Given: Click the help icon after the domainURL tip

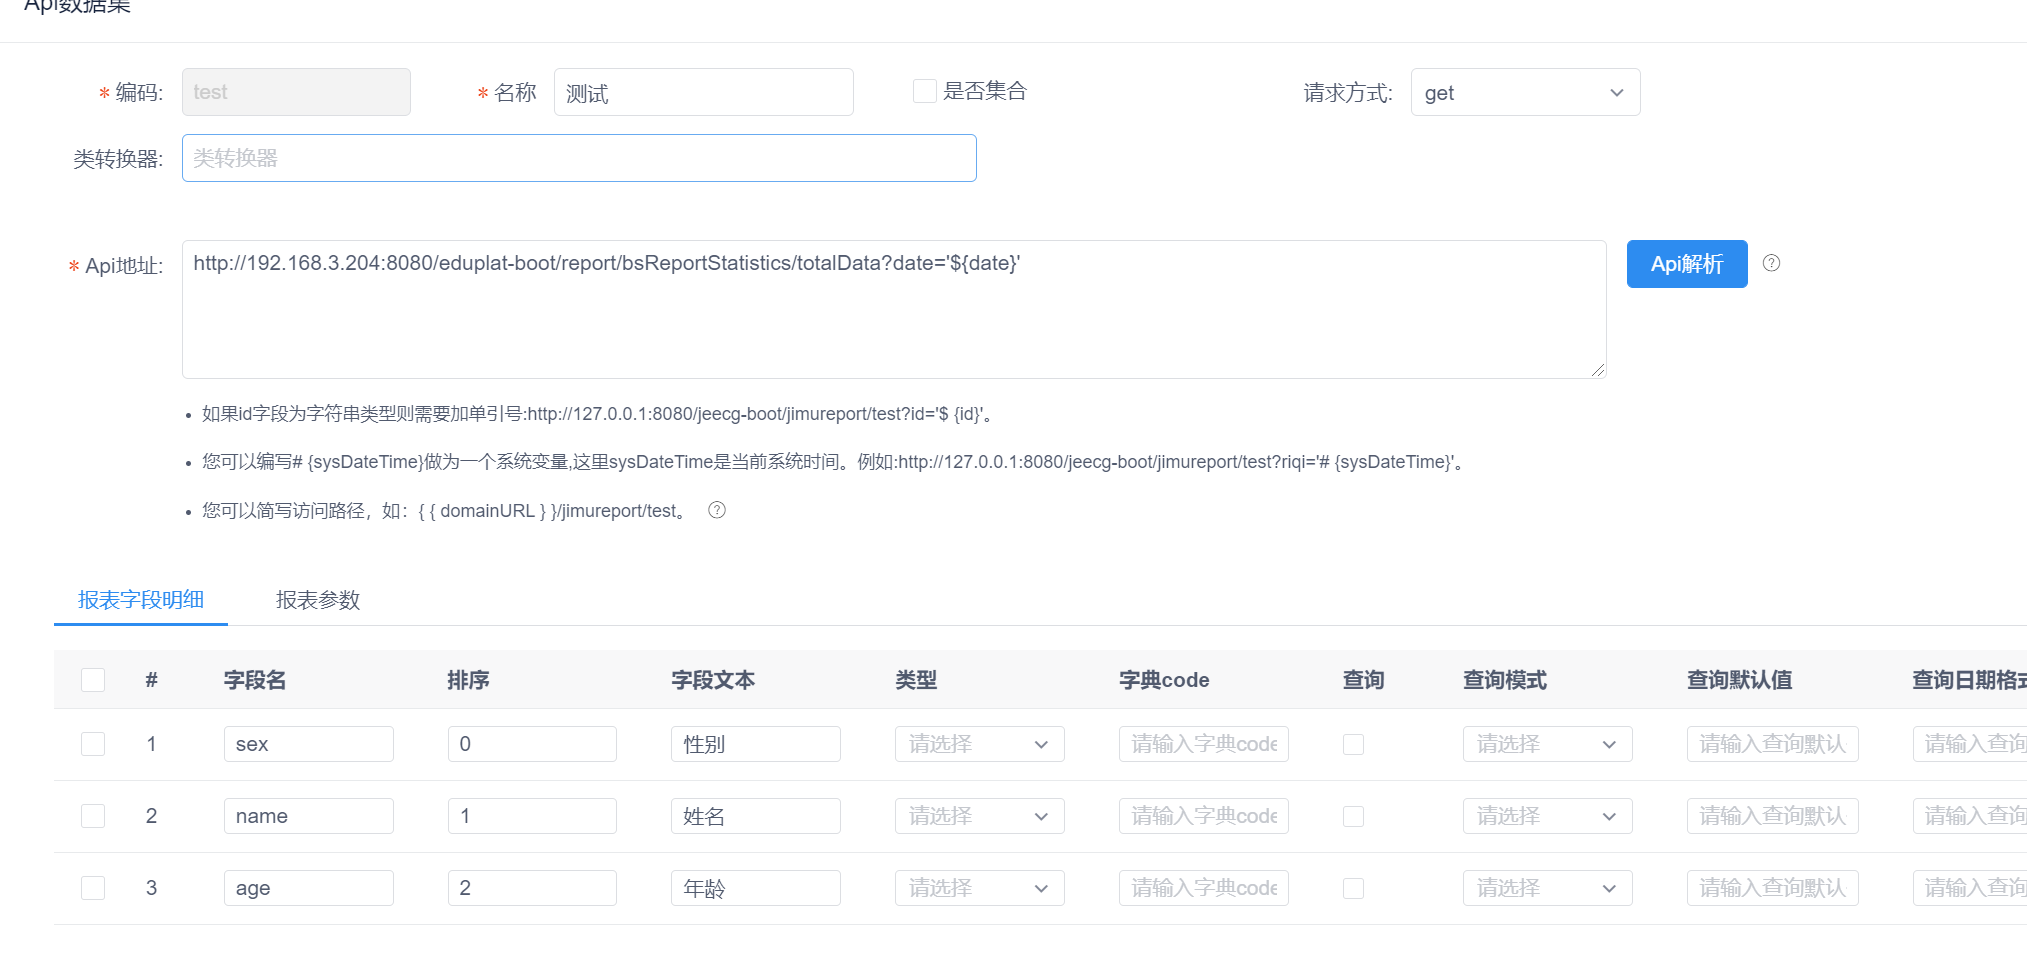Looking at the screenshot, I should tap(716, 510).
